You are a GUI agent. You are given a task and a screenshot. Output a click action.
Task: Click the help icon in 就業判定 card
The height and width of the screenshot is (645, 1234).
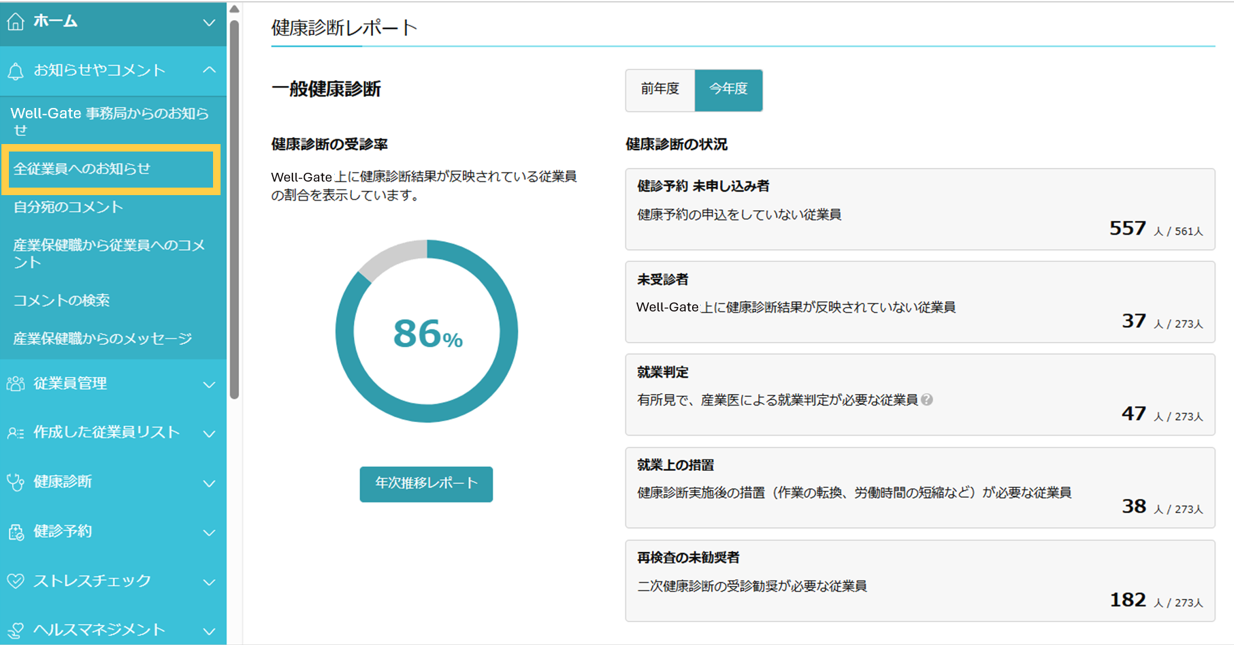point(927,400)
